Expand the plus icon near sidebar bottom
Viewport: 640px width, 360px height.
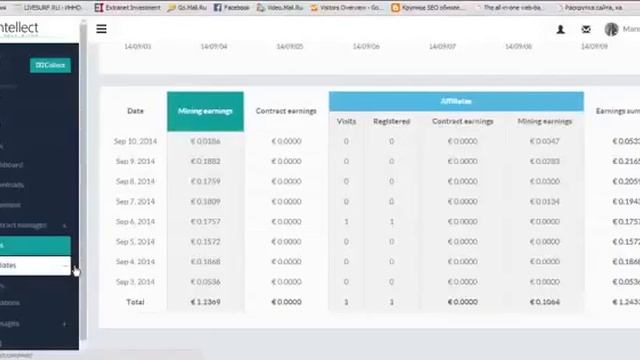(64, 324)
